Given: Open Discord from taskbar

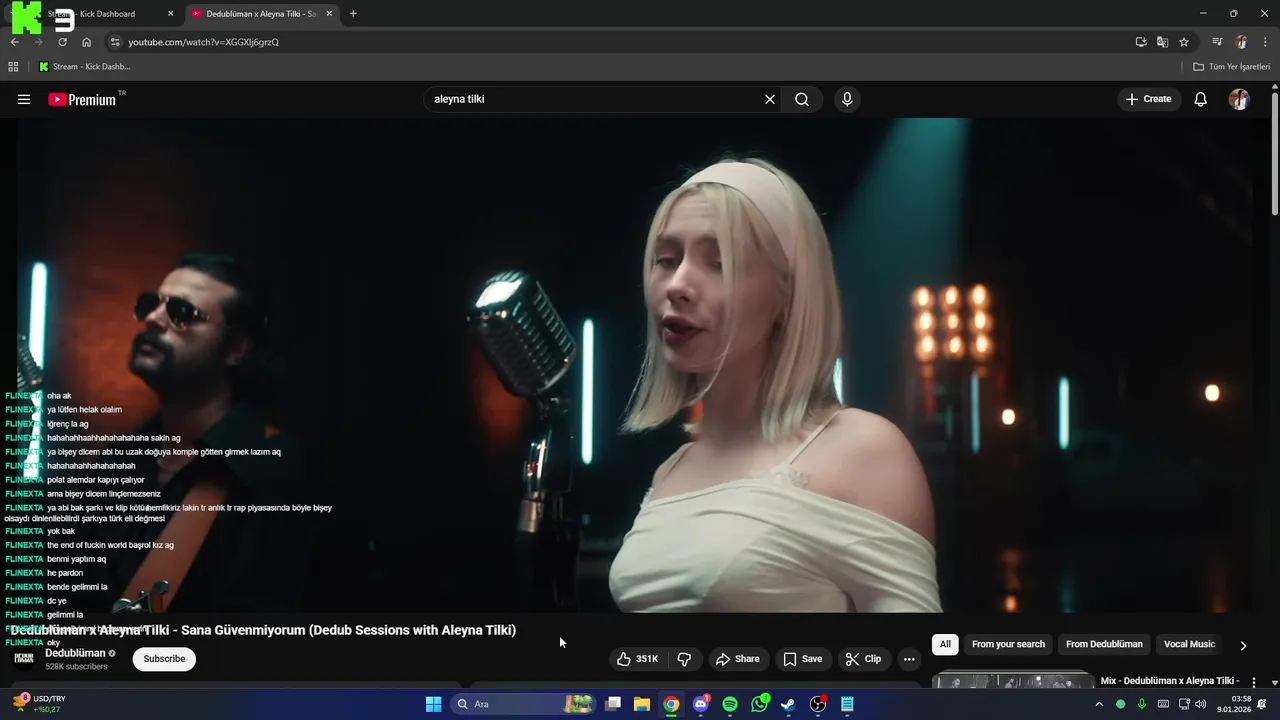Looking at the screenshot, I should point(701,704).
